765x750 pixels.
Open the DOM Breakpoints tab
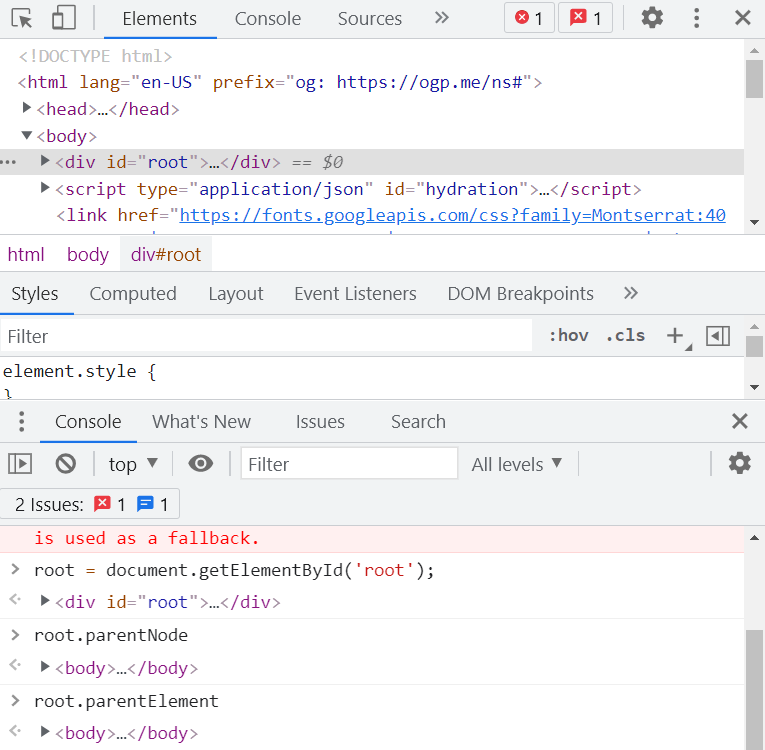coord(521,294)
